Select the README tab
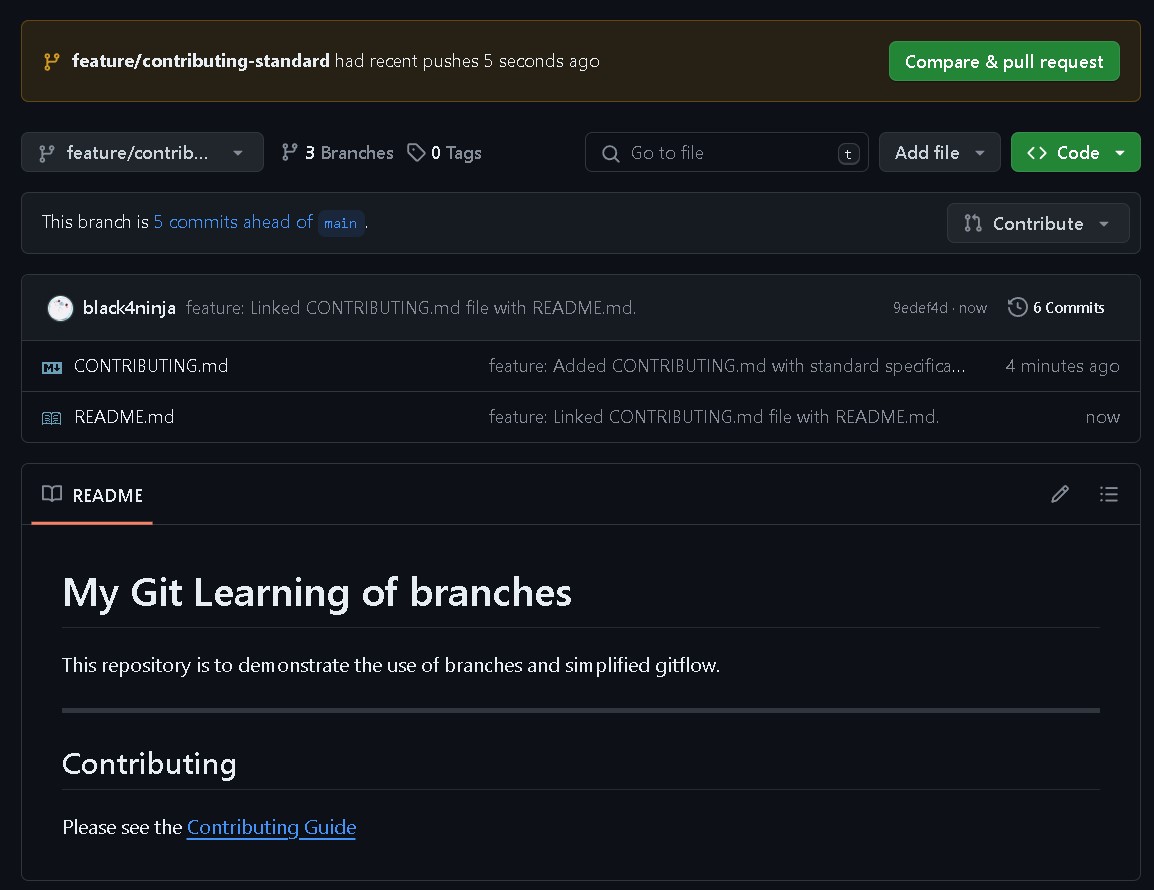 93,495
